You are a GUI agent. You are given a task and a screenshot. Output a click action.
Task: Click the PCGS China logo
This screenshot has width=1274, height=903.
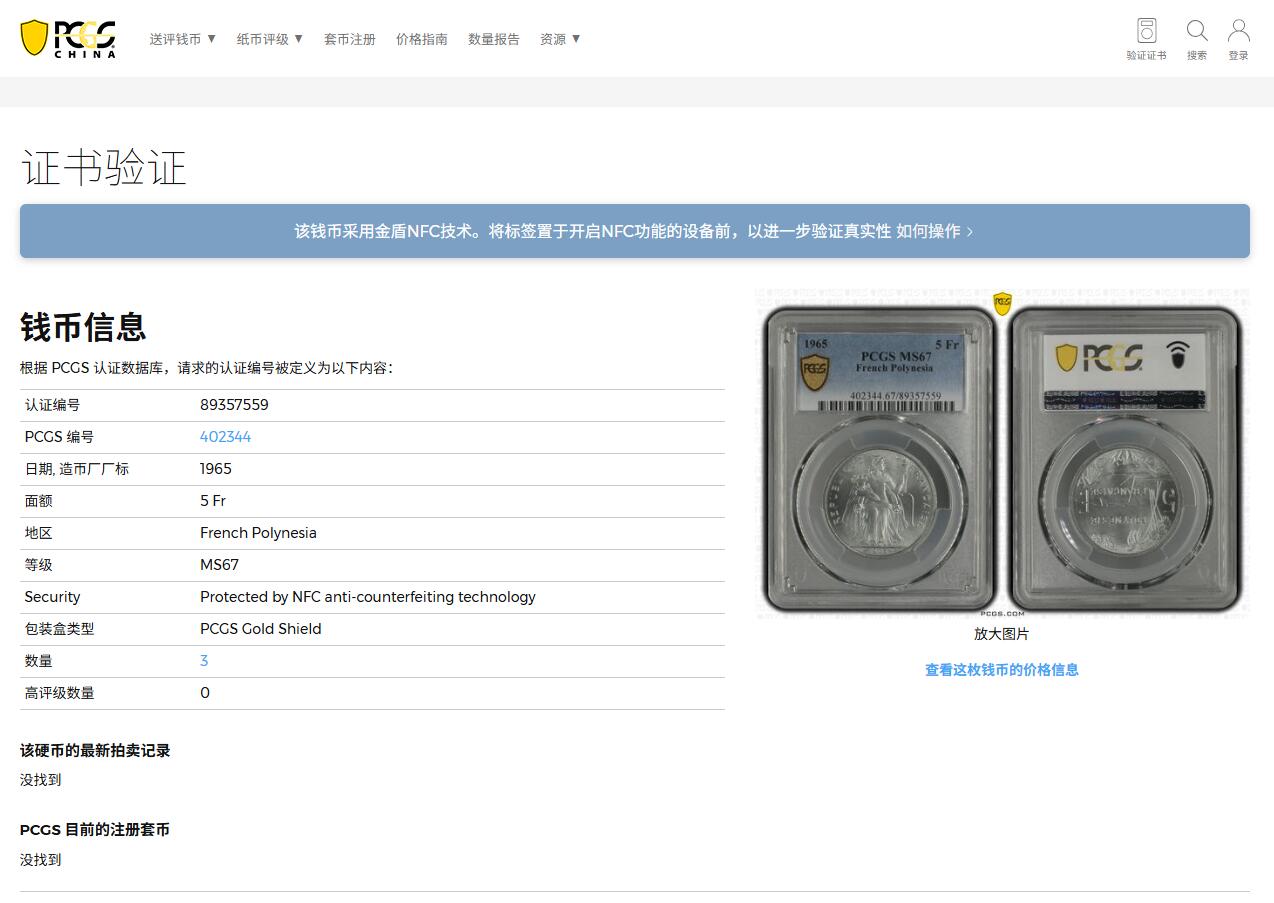click(x=68, y=38)
